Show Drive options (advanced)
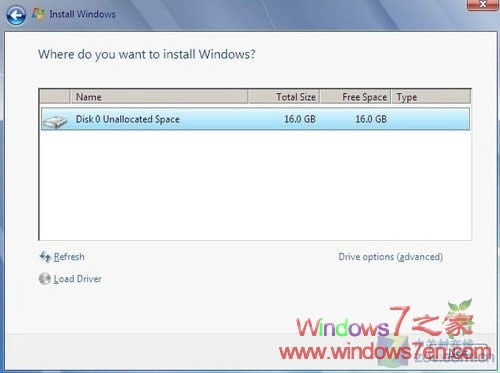The width and height of the screenshot is (500, 373). (x=391, y=257)
